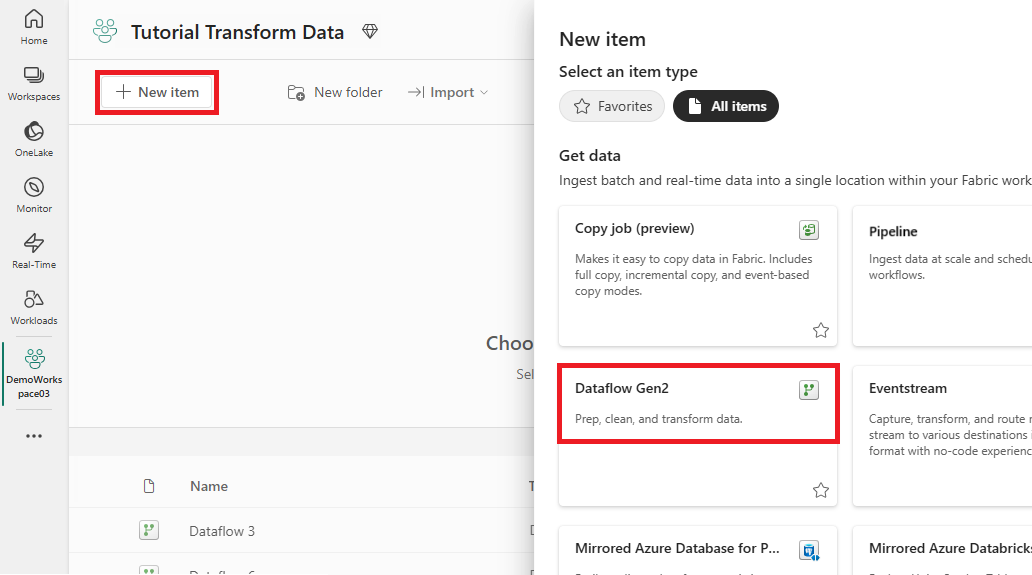Choose the Copy job (preview) card
The width and height of the screenshot is (1032, 575).
click(x=698, y=276)
